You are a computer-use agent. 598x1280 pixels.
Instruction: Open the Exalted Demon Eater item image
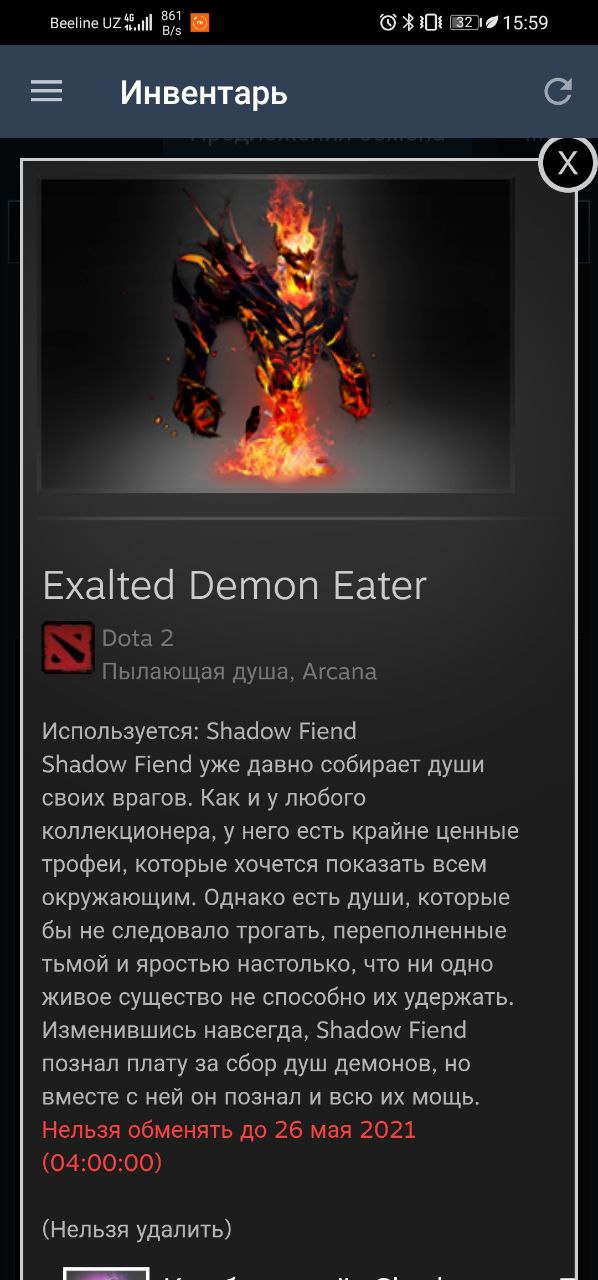tap(276, 335)
